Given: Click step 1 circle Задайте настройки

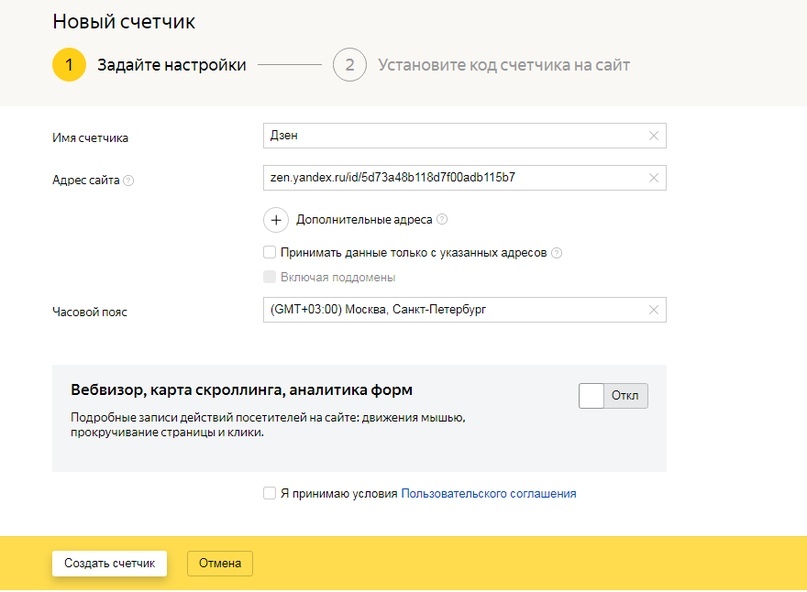Looking at the screenshot, I should point(69,65).
